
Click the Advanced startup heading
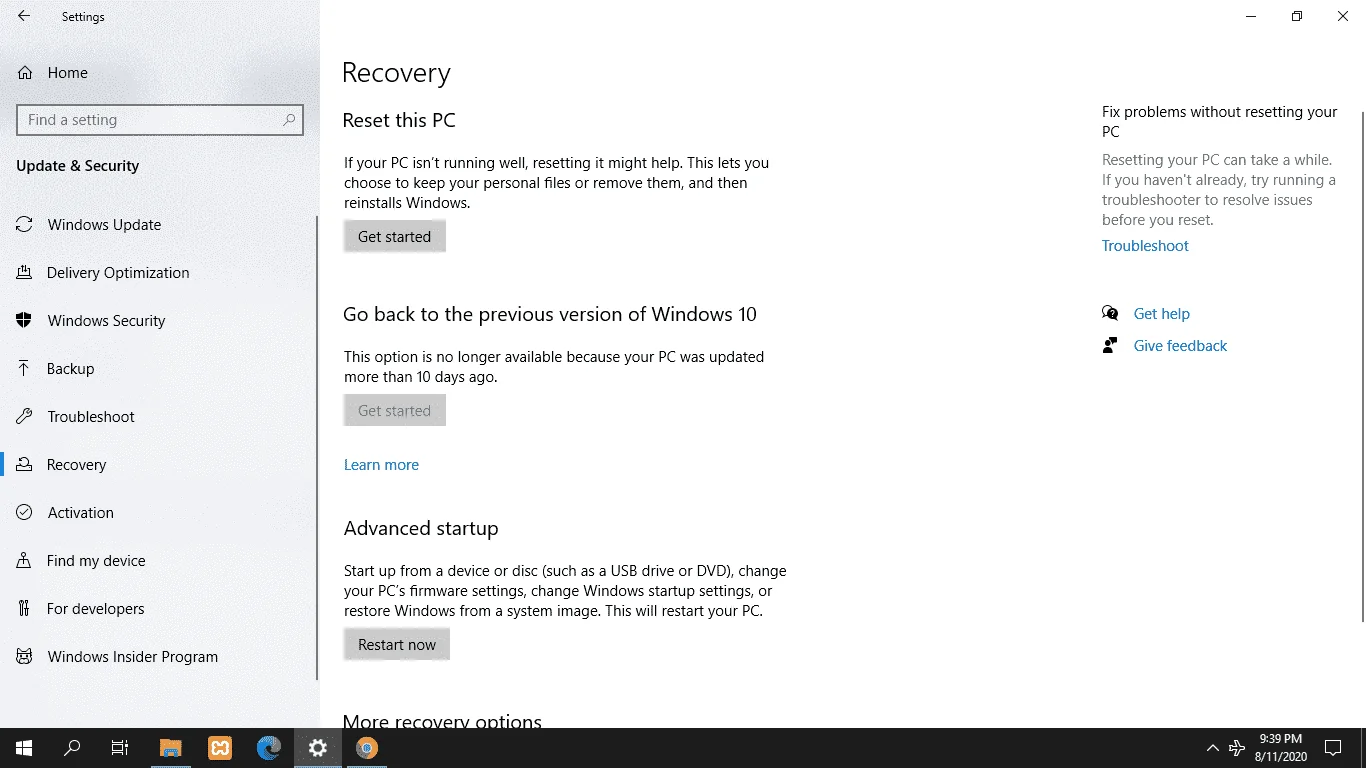[x=421, y=529]
